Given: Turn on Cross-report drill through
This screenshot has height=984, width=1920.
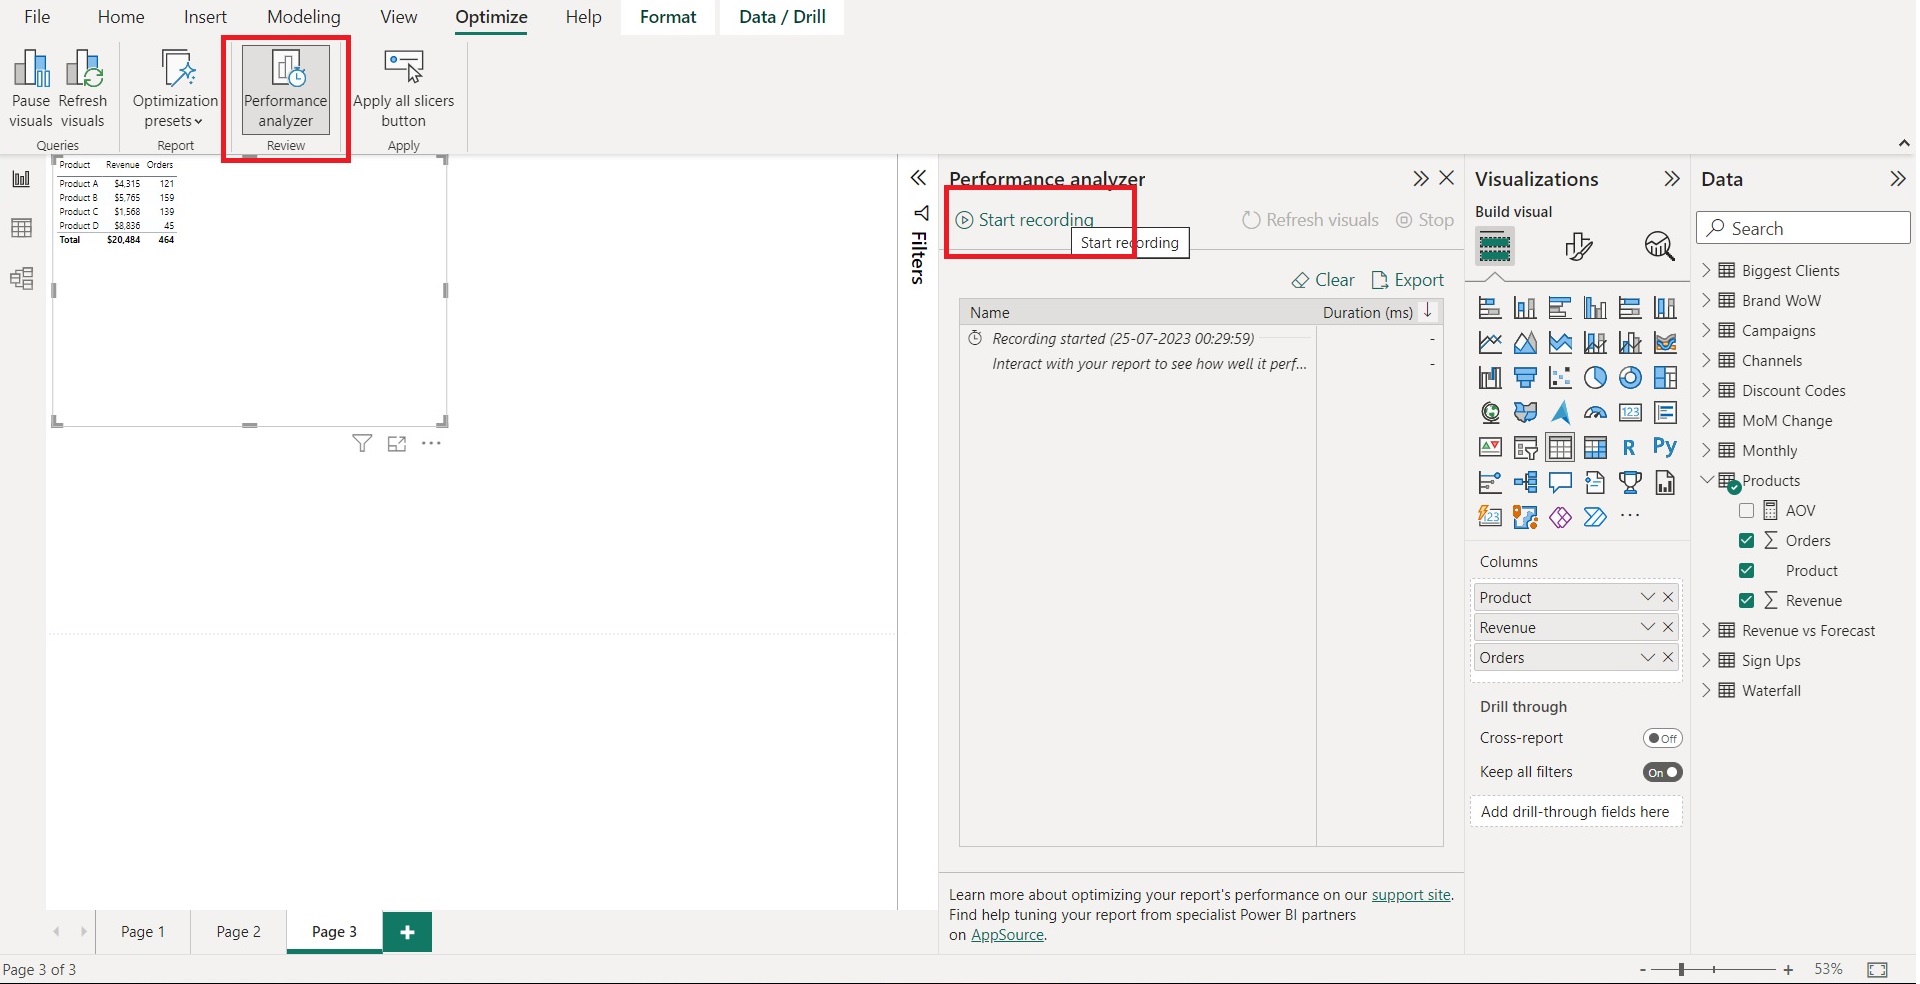Looking at the screenshot, I should tap(1663, 738).
